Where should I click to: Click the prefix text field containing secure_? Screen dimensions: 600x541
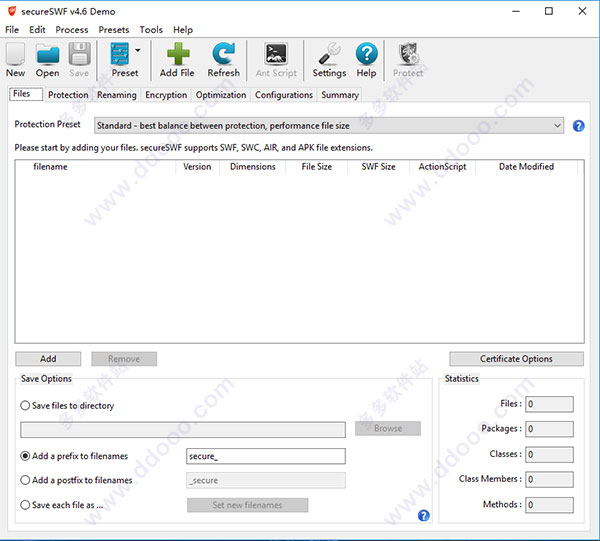coord(266,456)
